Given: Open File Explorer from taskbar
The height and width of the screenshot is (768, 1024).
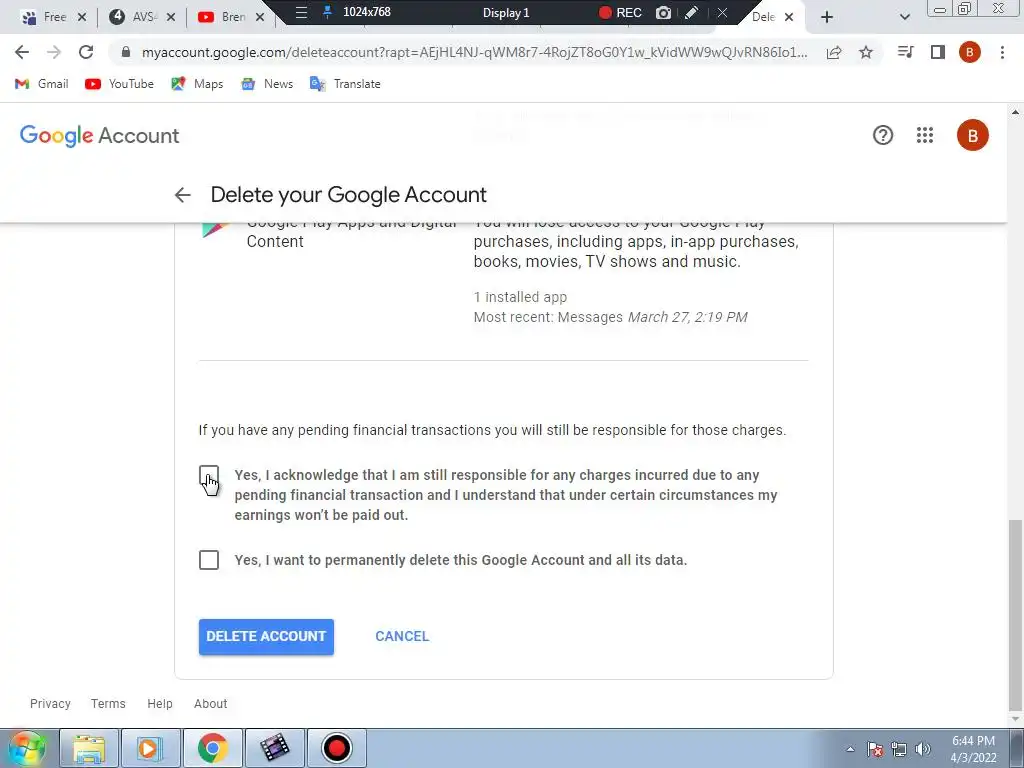Looking at the screenshot, I should (89, 748).
